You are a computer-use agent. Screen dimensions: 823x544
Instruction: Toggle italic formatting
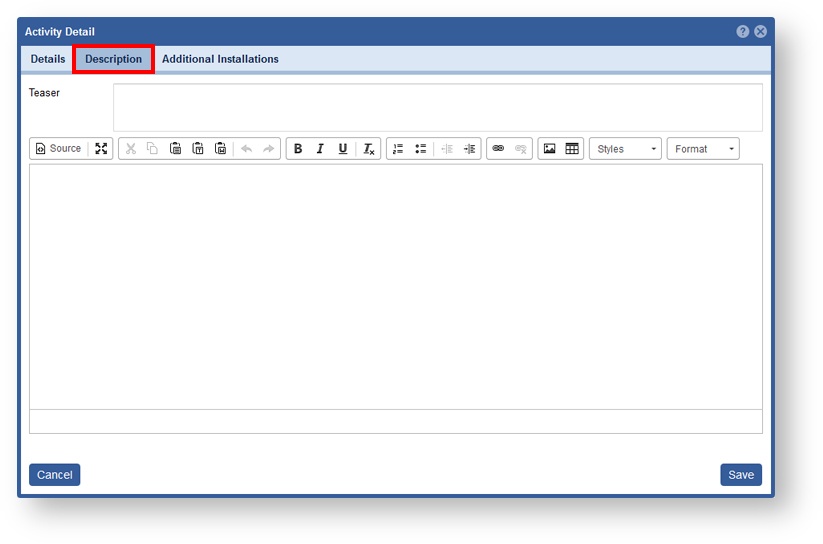(x=320, y=149)
